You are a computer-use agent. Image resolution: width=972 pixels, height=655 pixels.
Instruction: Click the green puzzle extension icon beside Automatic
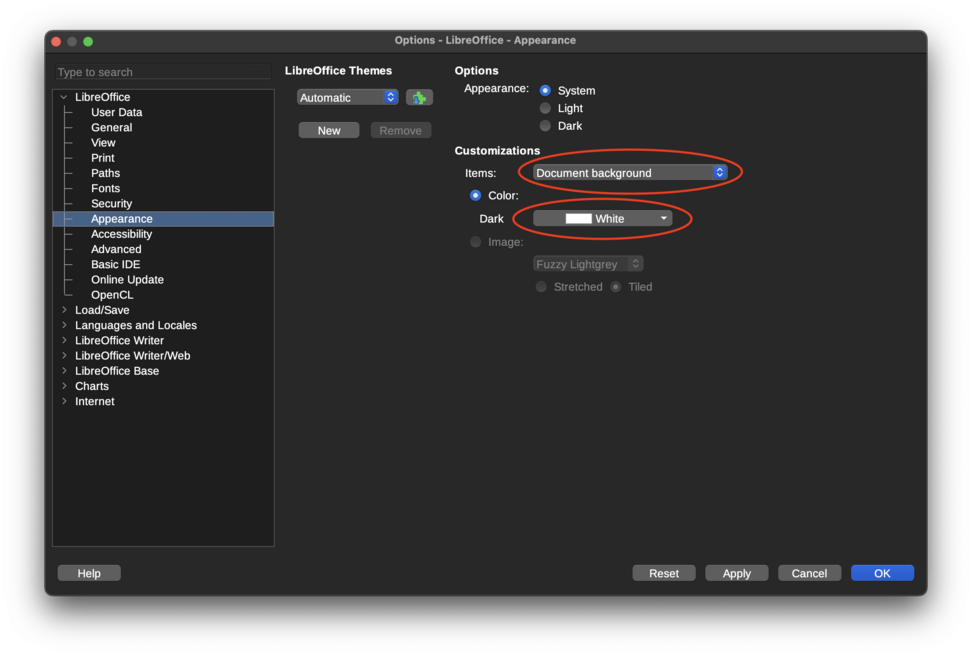(420, 96)
